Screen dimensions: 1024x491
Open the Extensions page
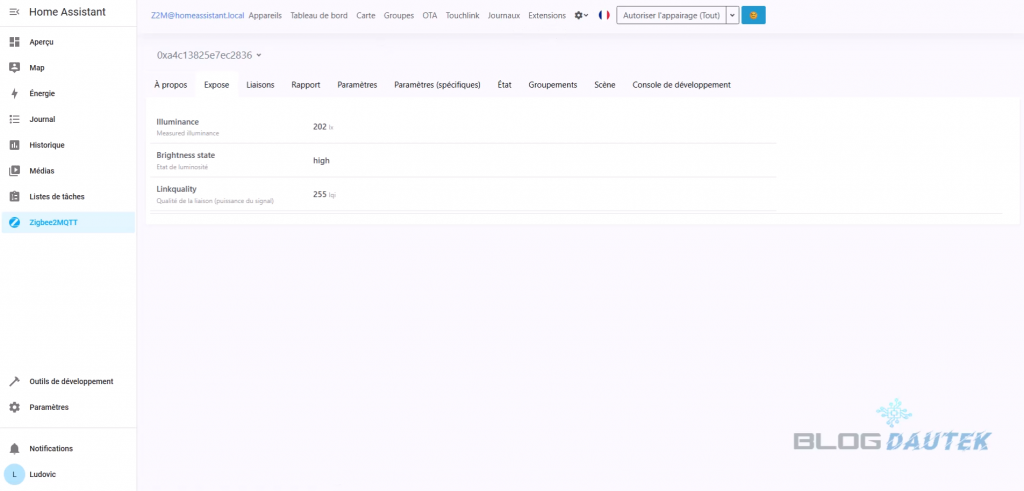(547, 16)
